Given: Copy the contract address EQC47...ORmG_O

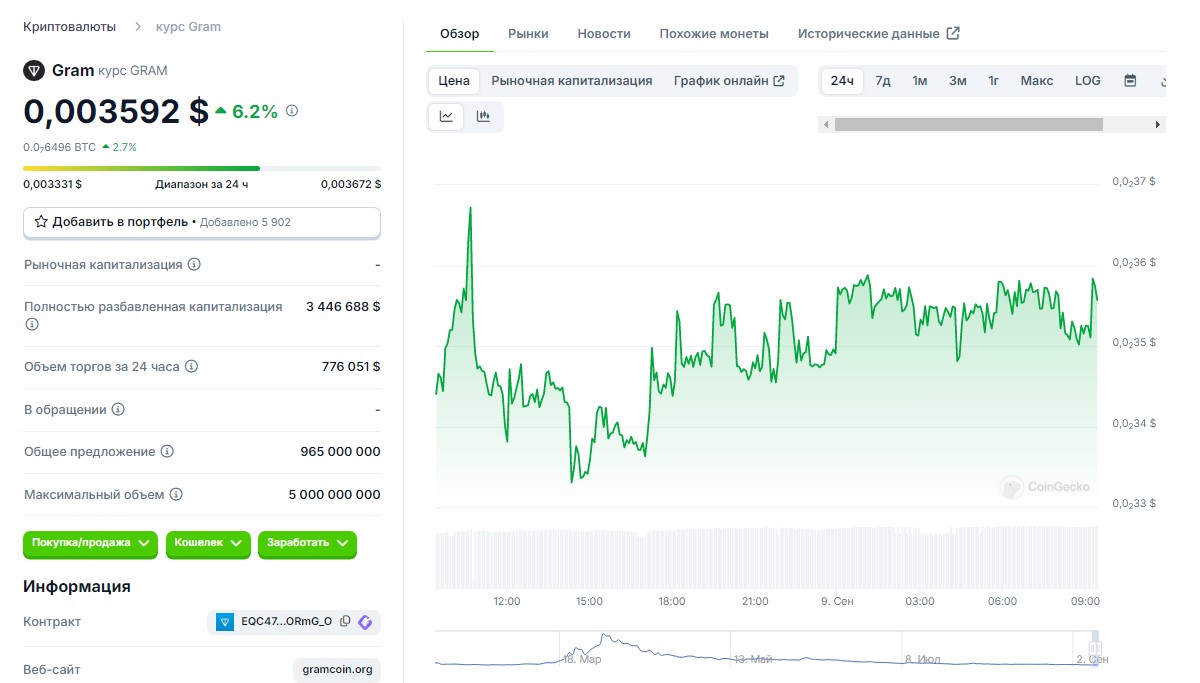Looking at the screenshot, I should click(345, 622).
